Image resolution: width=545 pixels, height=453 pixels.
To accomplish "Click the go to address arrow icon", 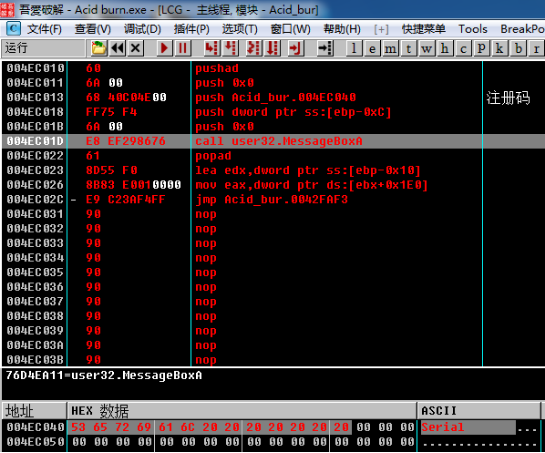I will tap(325, 48).
